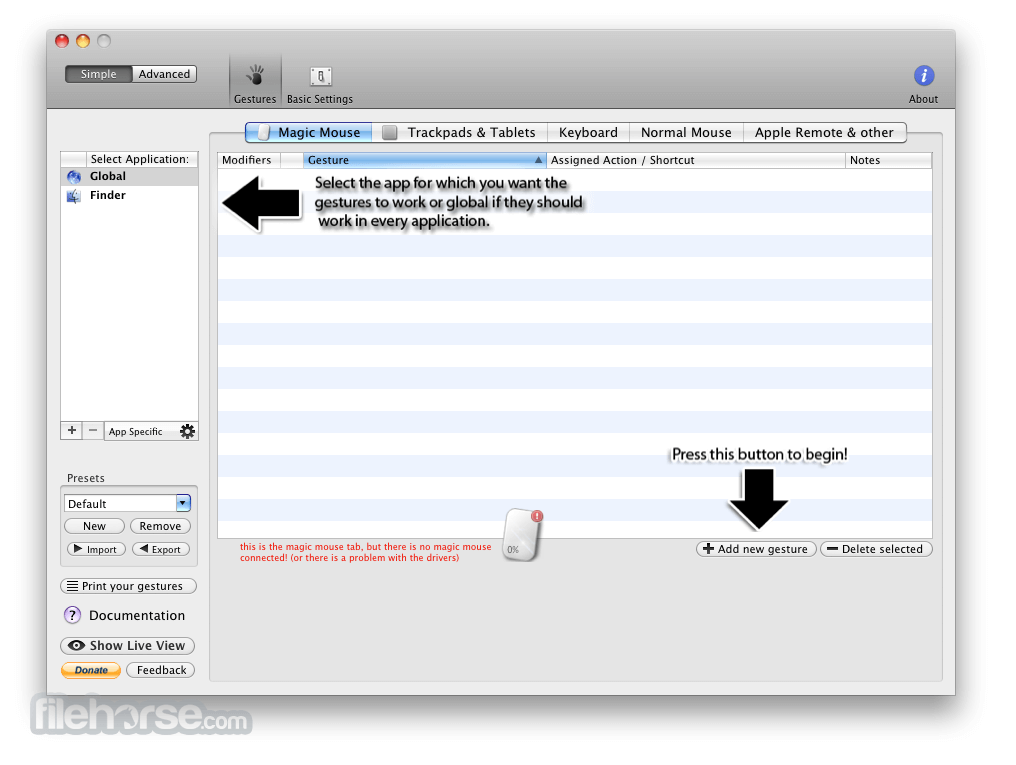Click the Magic Mouse battery status icon
Viewport: 1016px width, 765px height.
click(x=522, y=535)
